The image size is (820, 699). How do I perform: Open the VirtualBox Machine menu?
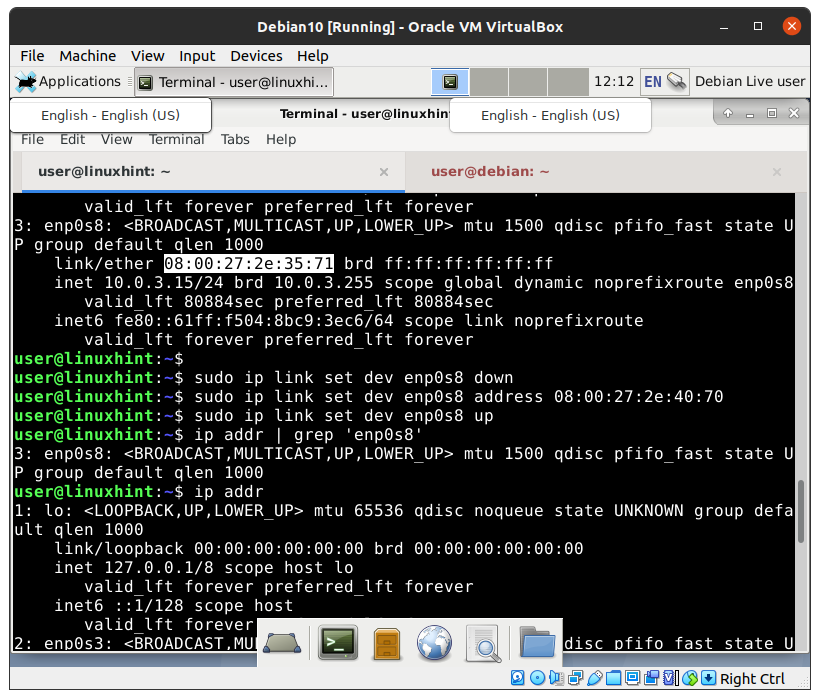[x=87, y=56]
